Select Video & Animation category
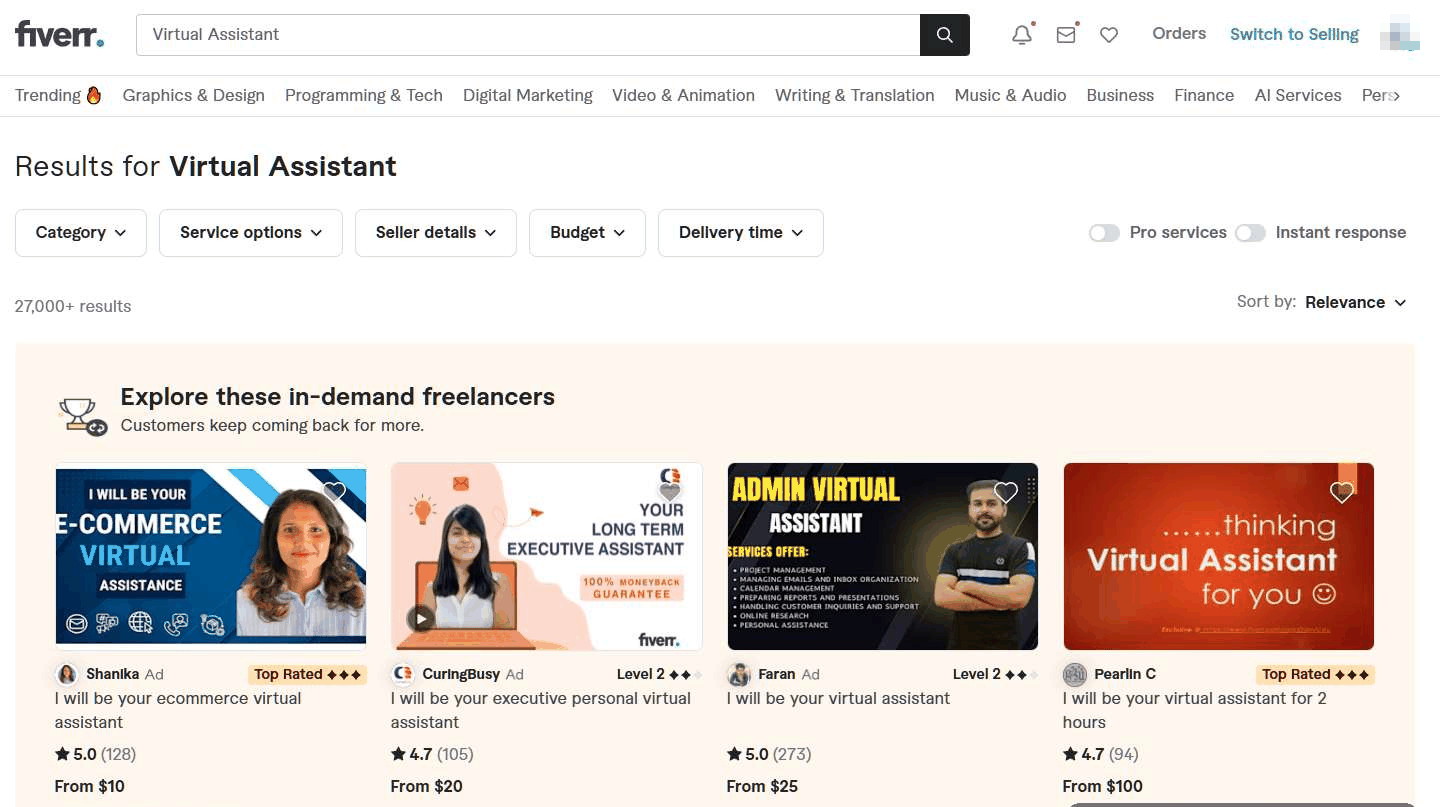Image resolution: width=1440 pixels, height=807 pixels. pyautogui.click(x=683, y=96)
